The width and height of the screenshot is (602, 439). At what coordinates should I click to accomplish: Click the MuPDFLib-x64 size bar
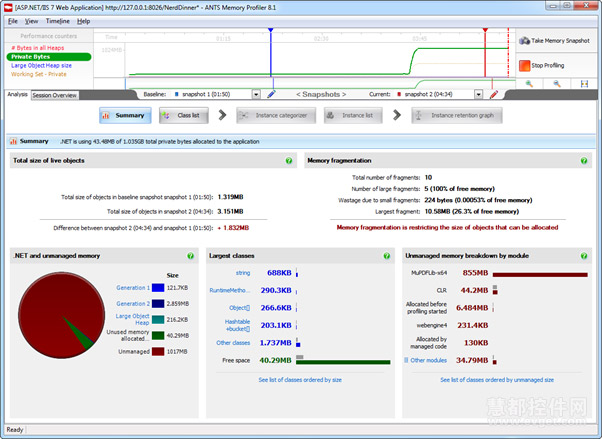coord(540,275)
